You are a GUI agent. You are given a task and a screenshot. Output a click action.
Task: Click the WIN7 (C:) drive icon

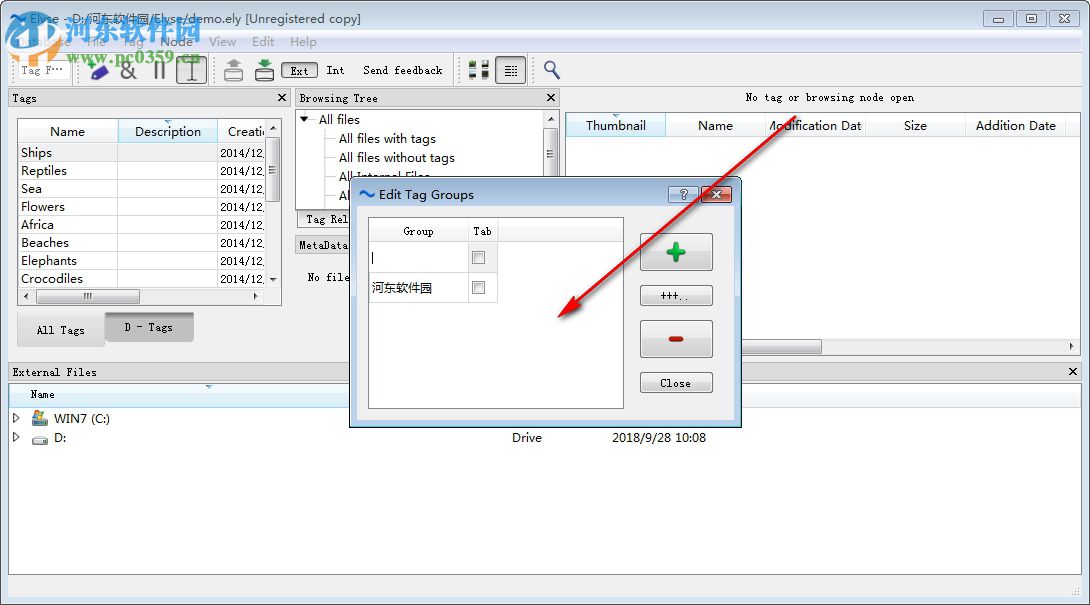click(40, 418)
